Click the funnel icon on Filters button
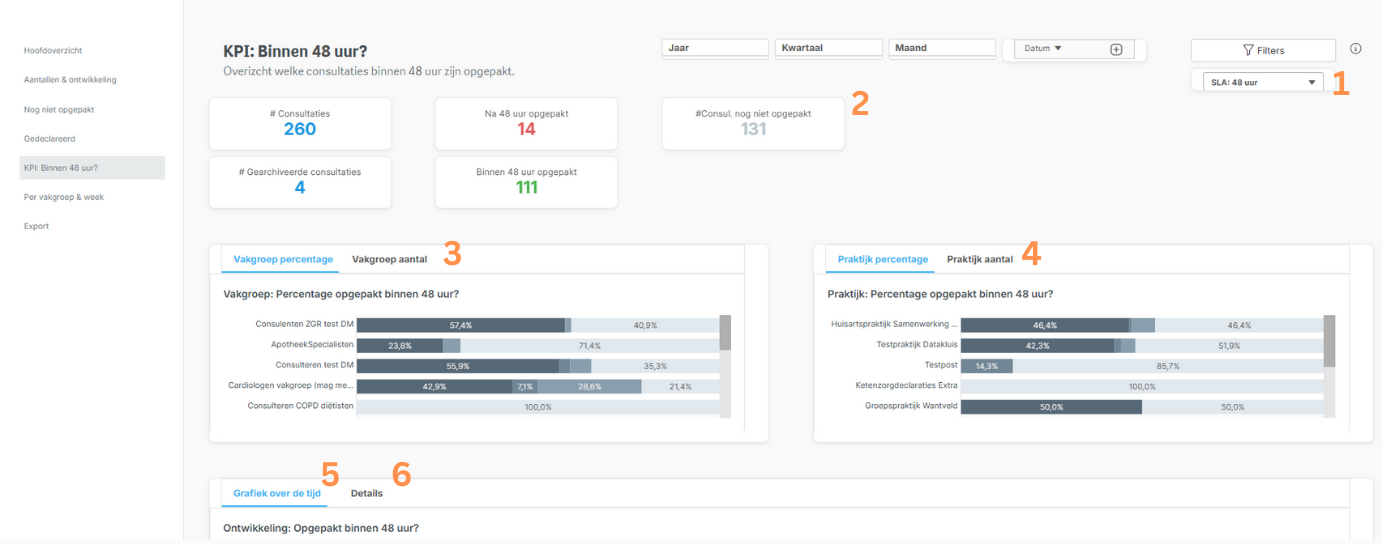The width and height of the screenshot is (1382, 545). click(1247, 50)
